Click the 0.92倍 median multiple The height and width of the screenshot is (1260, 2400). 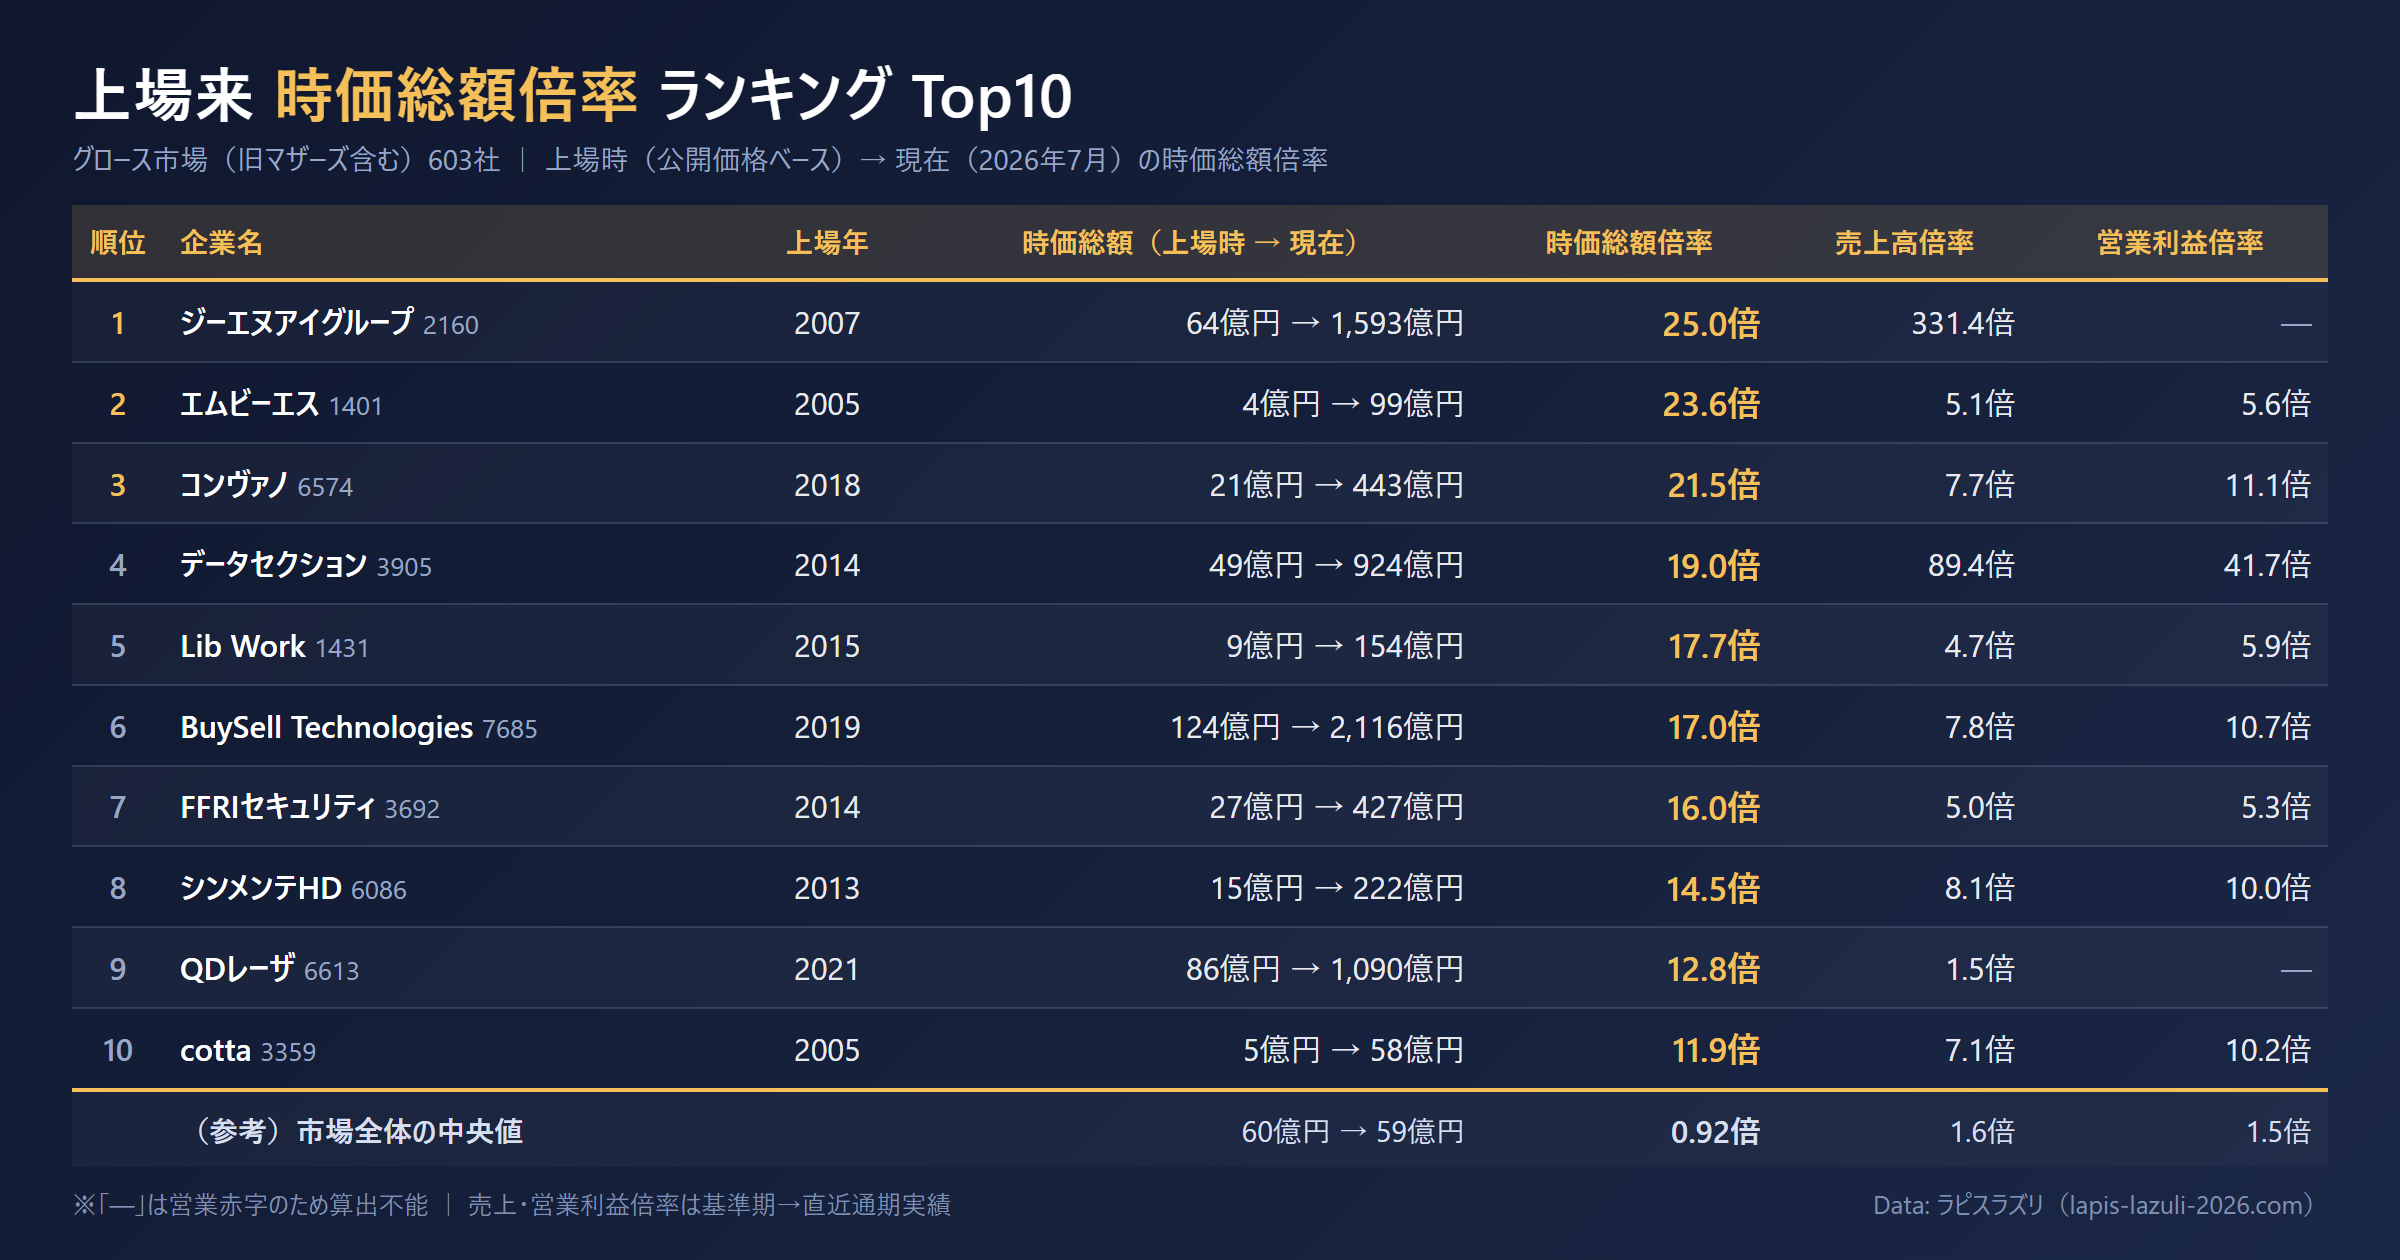pos(1715,1132)
